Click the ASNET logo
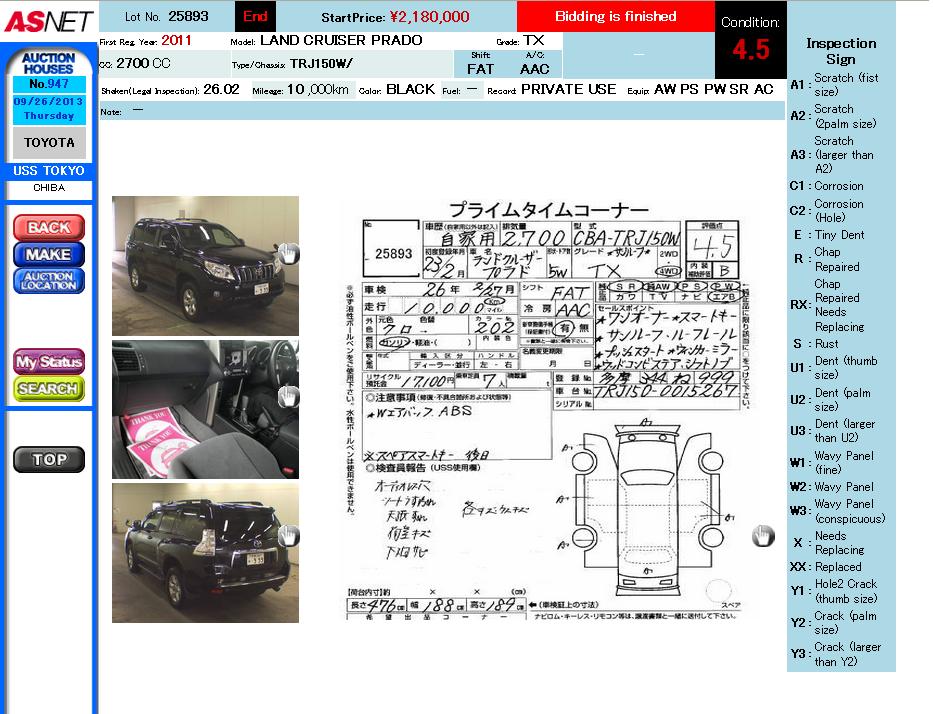933x714 pixels. pyautogui.click(x=47, y=21)
